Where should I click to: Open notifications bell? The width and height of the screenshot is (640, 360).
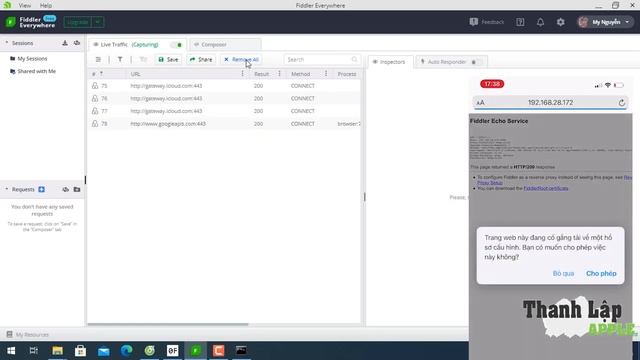point(540,22)
